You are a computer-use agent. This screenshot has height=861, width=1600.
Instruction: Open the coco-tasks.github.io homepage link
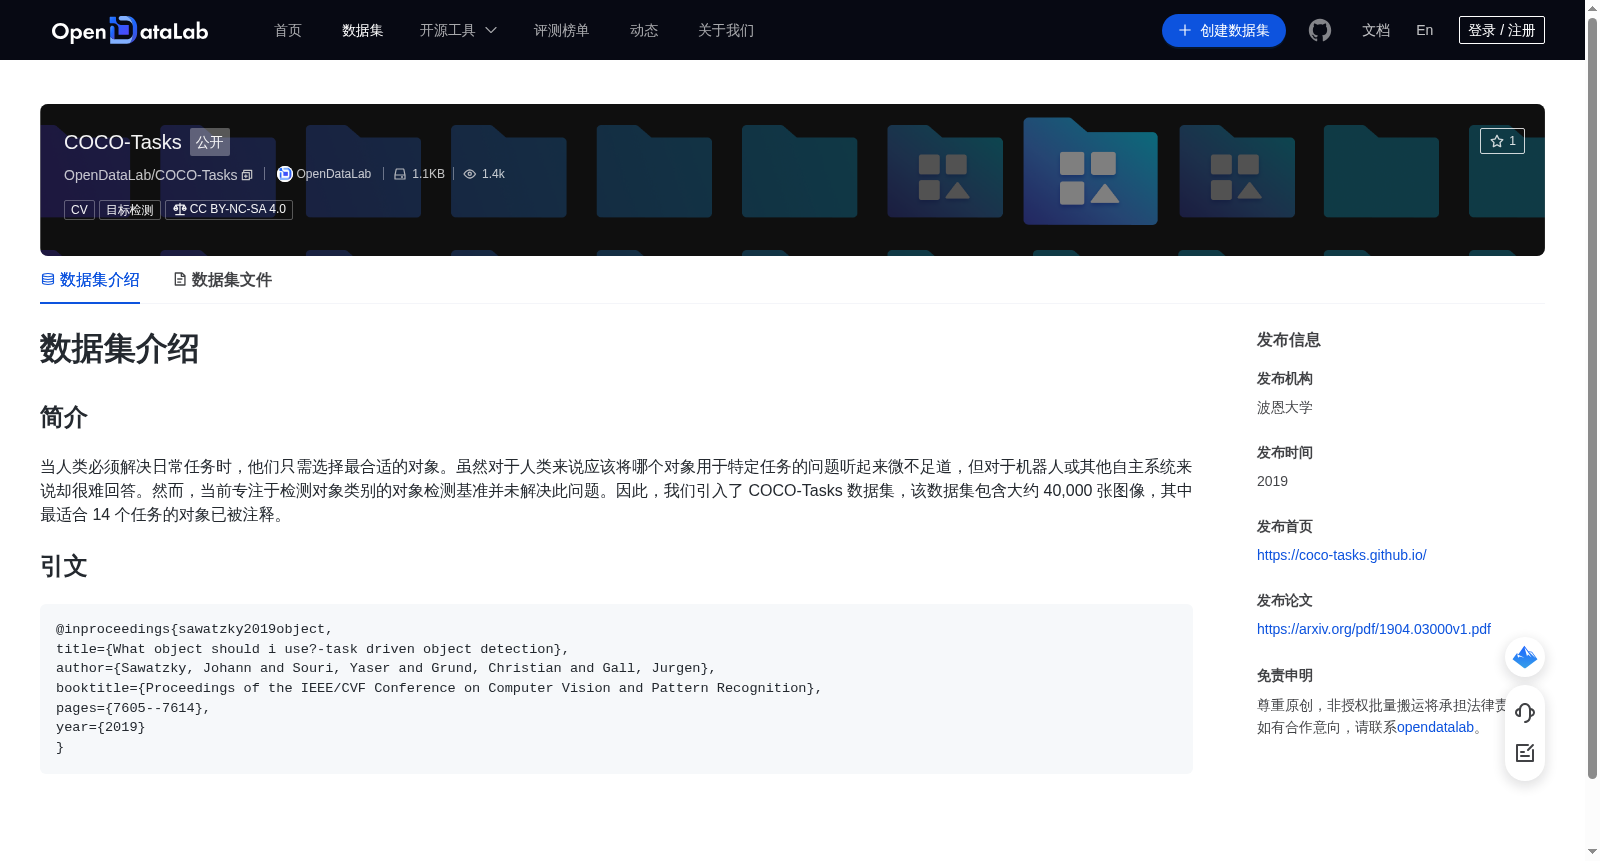pos(1342,555)
